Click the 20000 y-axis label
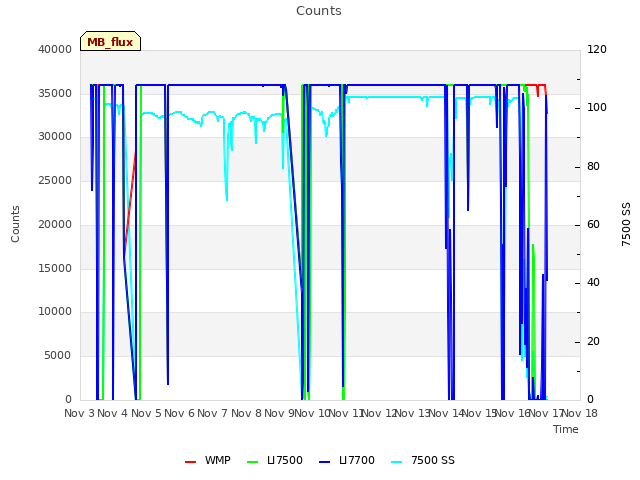 (55, 224)
